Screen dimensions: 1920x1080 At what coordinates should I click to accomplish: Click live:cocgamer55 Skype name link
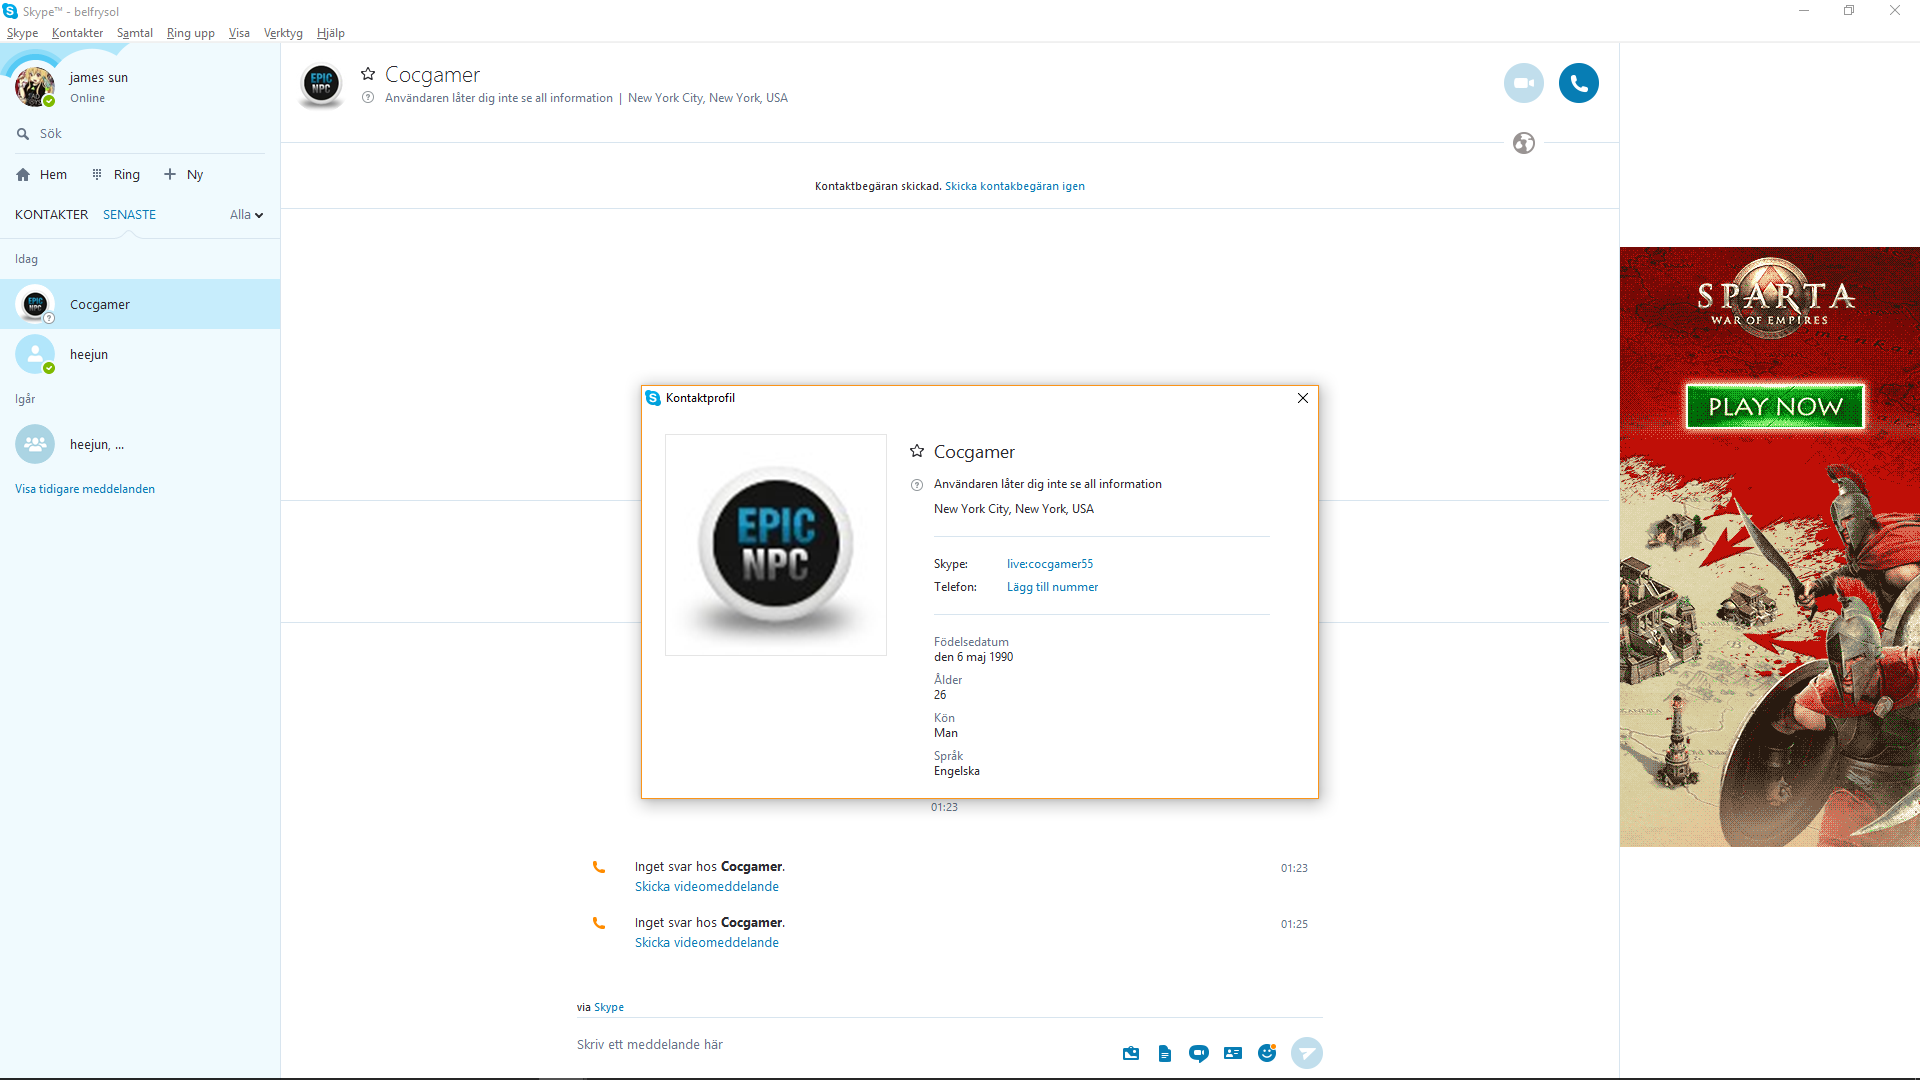click(1049, 564)
